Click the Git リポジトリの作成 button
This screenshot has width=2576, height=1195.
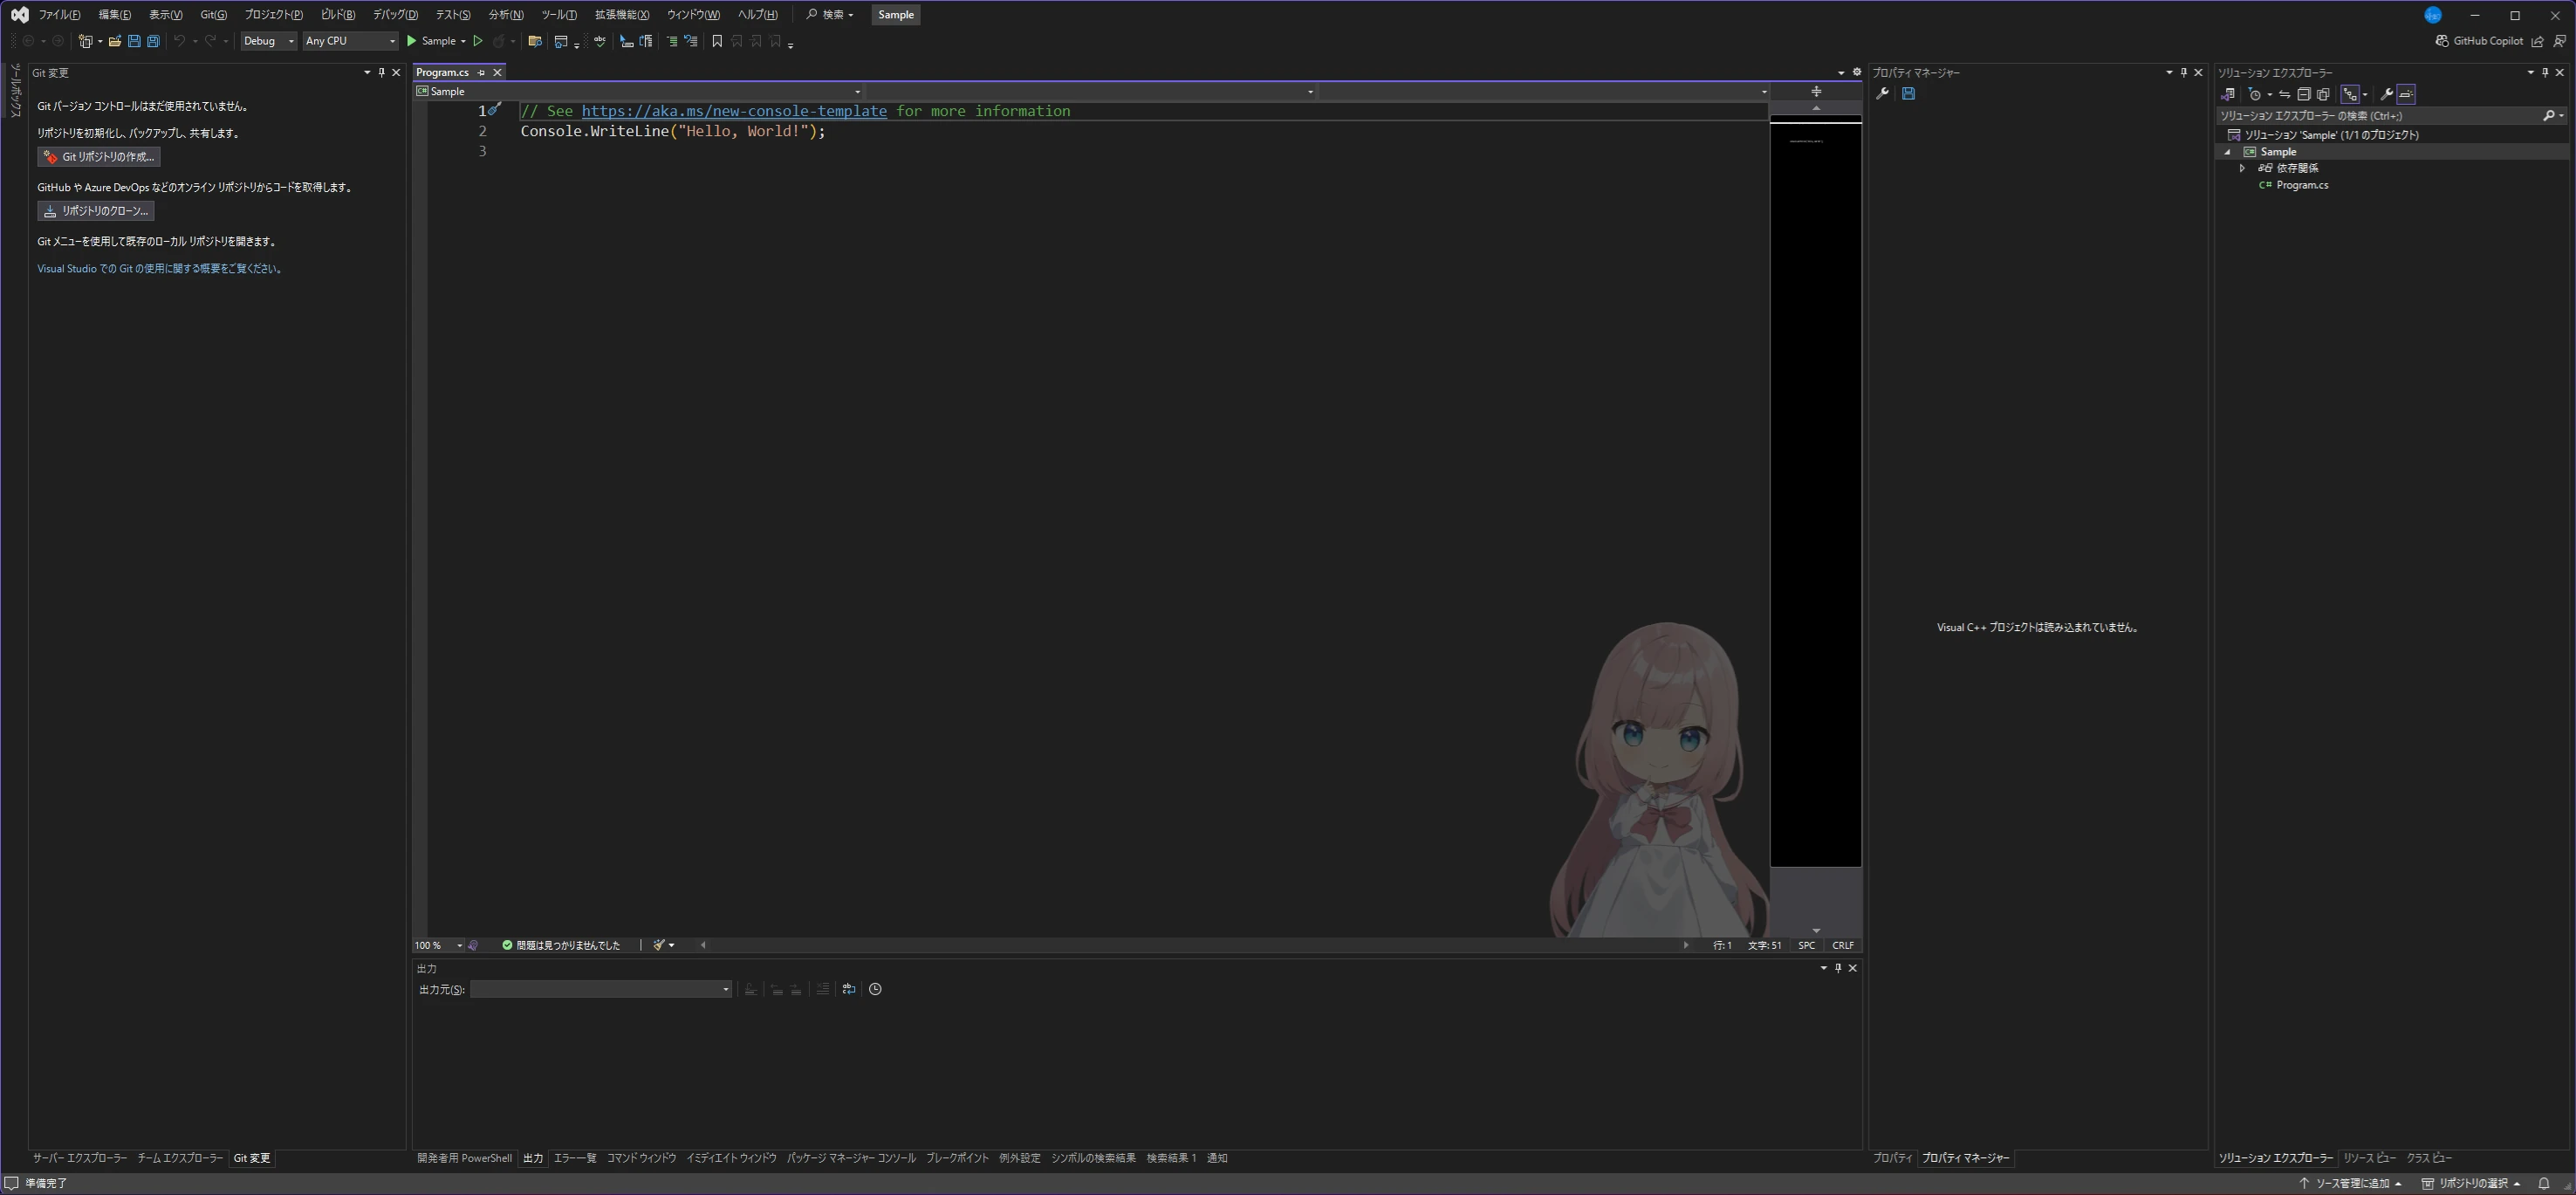click(x=99, y=157)
